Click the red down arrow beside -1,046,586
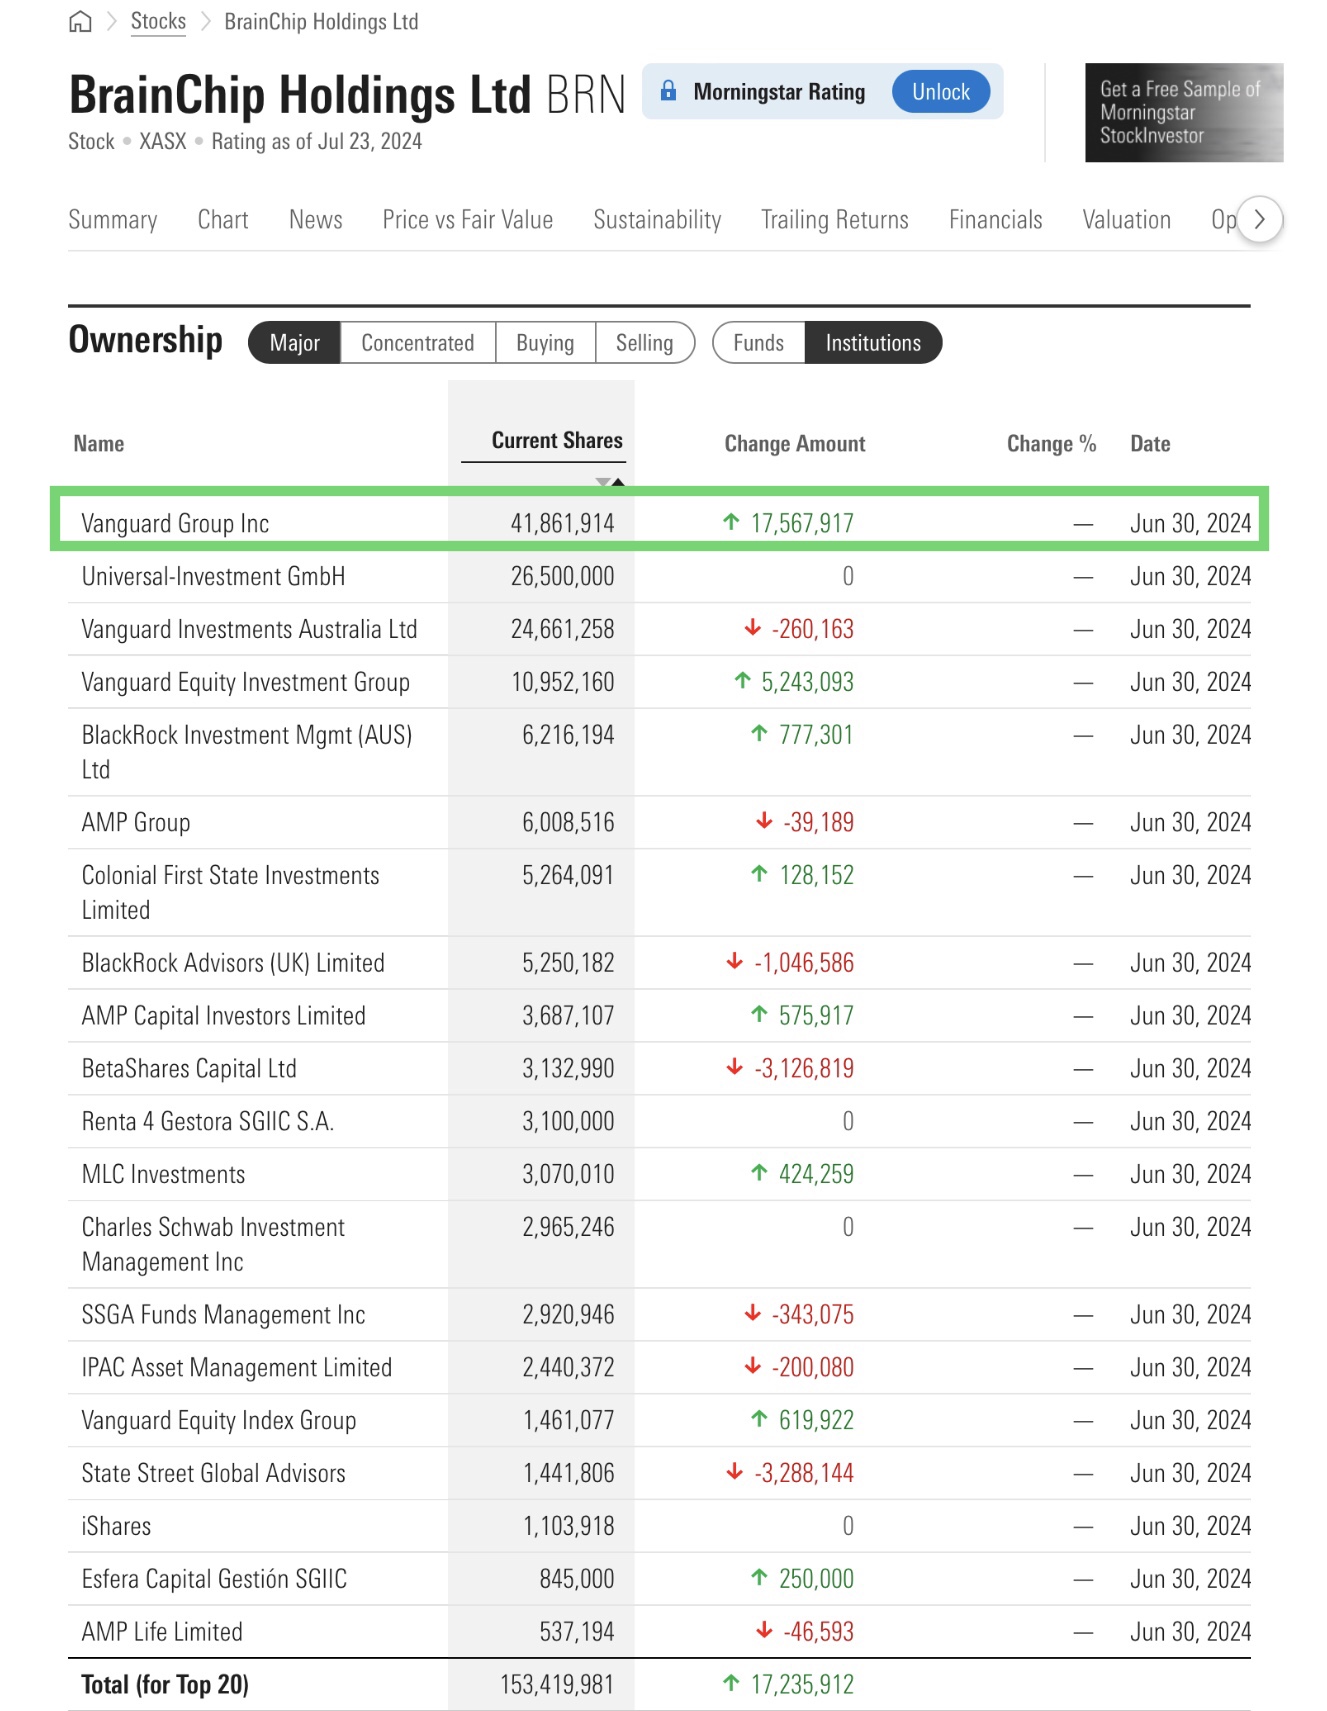Viewport: 1327px width, 1711px height. 735,962
